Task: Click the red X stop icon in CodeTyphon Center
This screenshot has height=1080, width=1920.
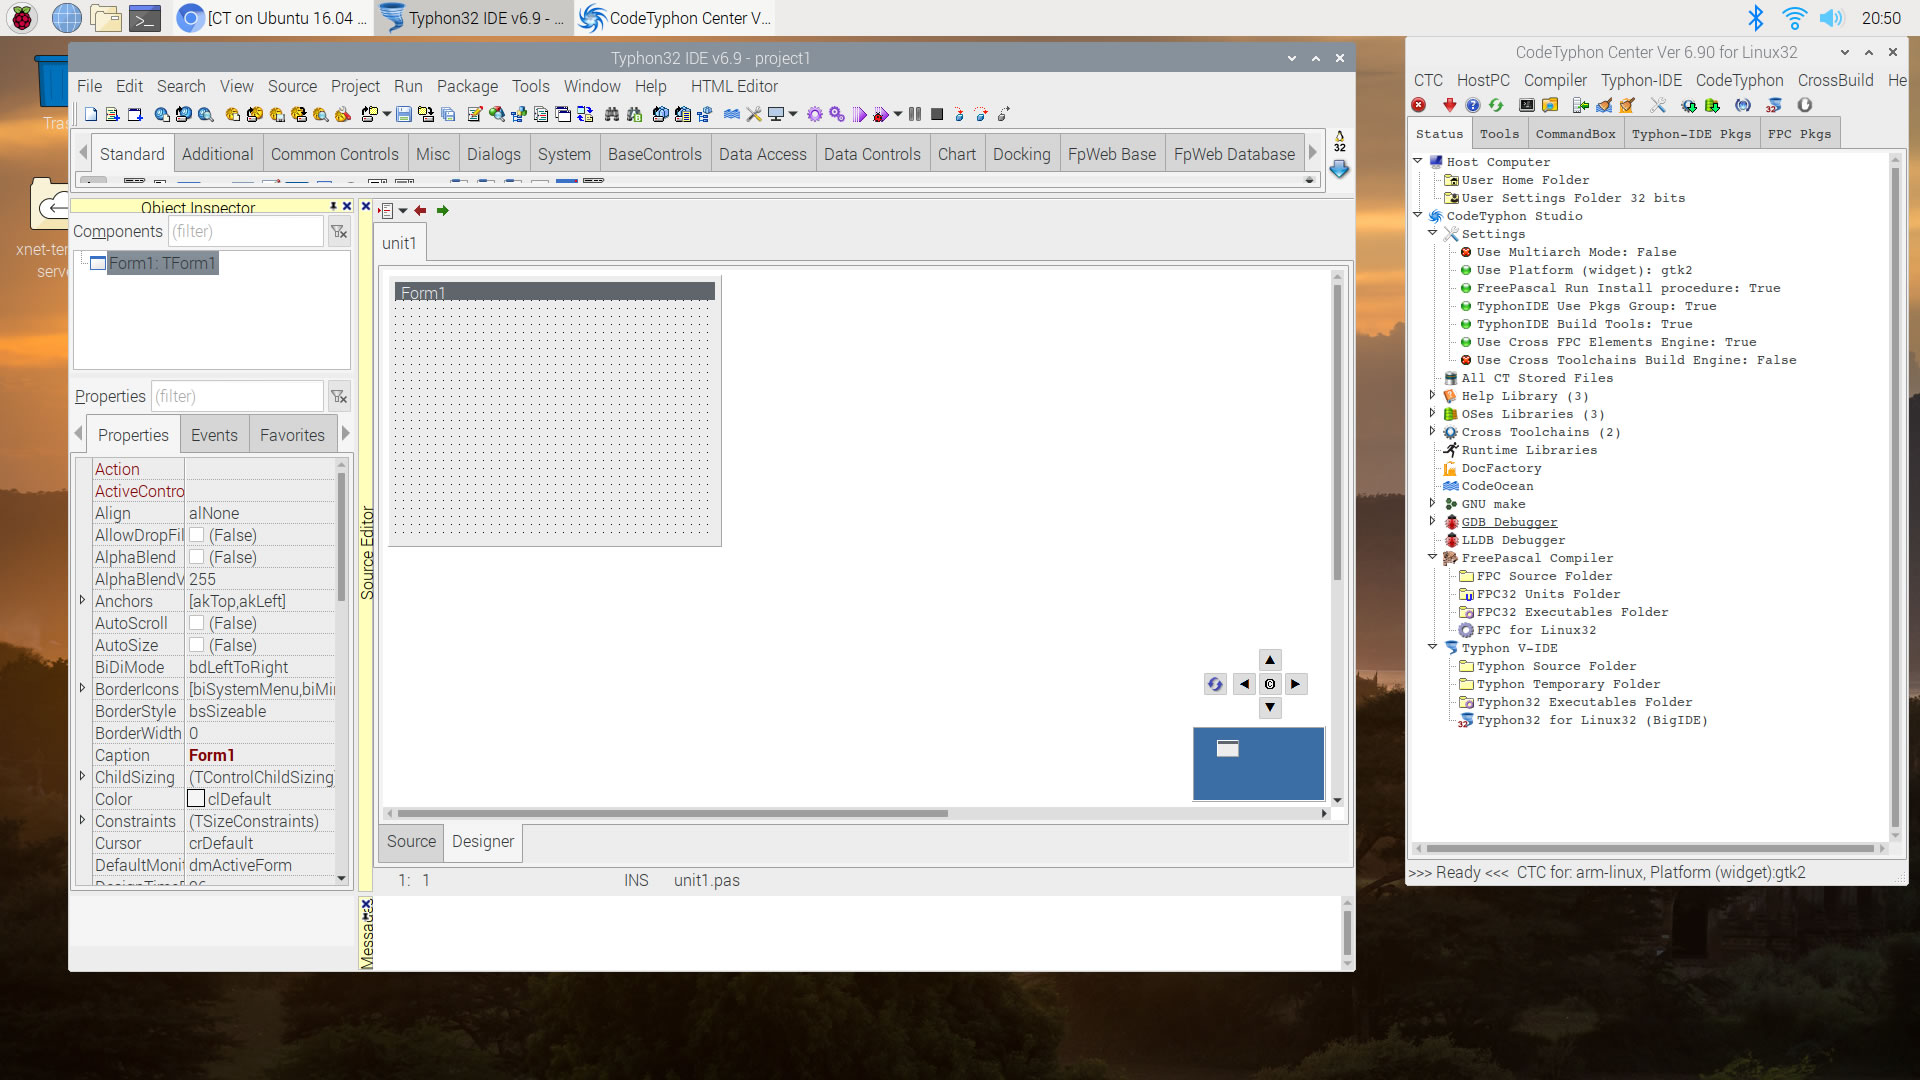Action: pos(1419,105)
